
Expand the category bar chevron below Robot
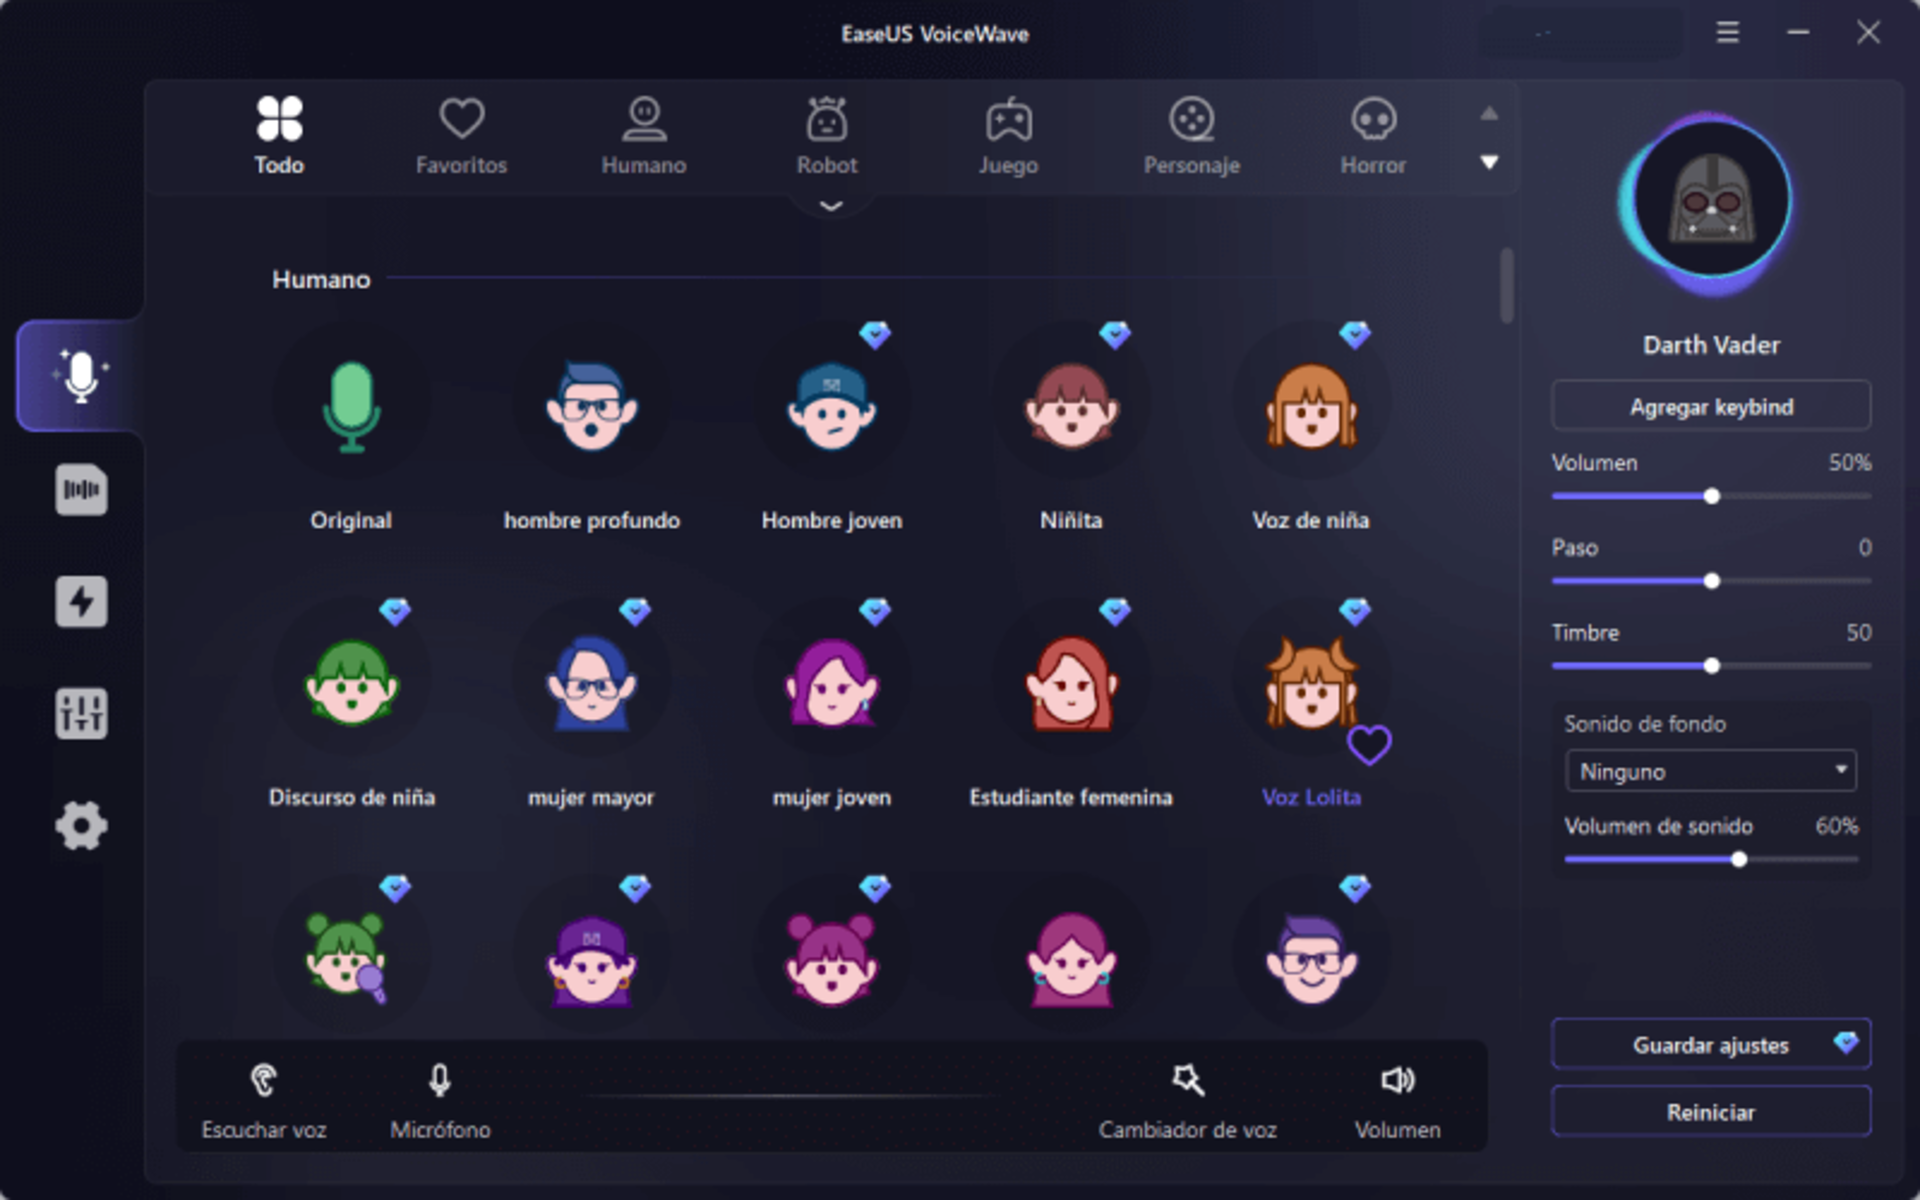coord(831,206)
